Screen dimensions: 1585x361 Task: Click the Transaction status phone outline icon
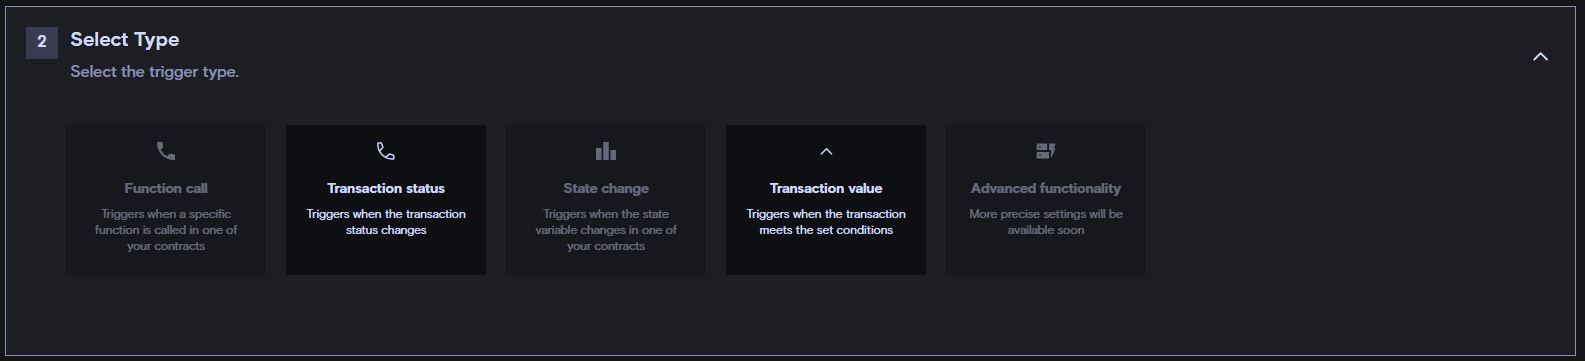pos(386,151)
